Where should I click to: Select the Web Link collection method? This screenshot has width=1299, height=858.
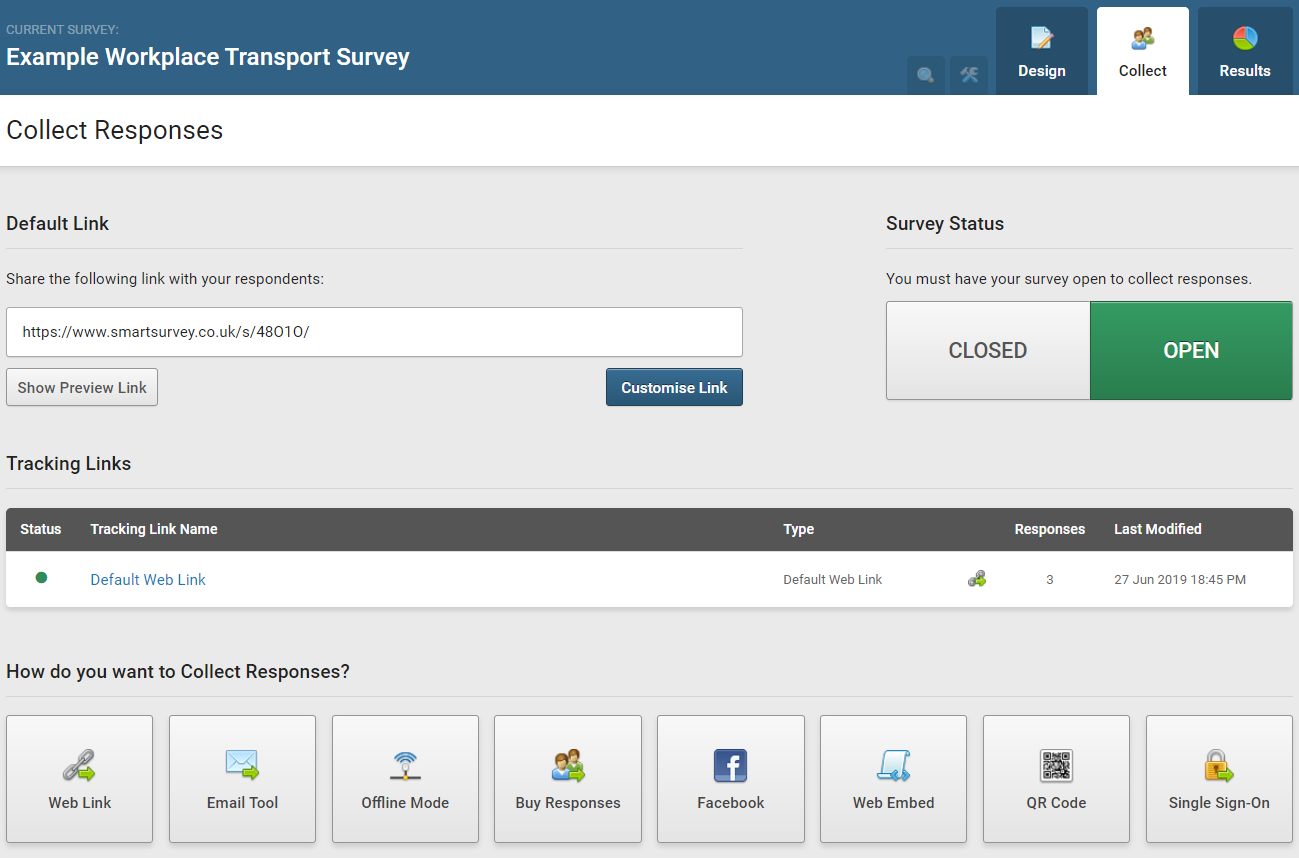click(79, 779)
